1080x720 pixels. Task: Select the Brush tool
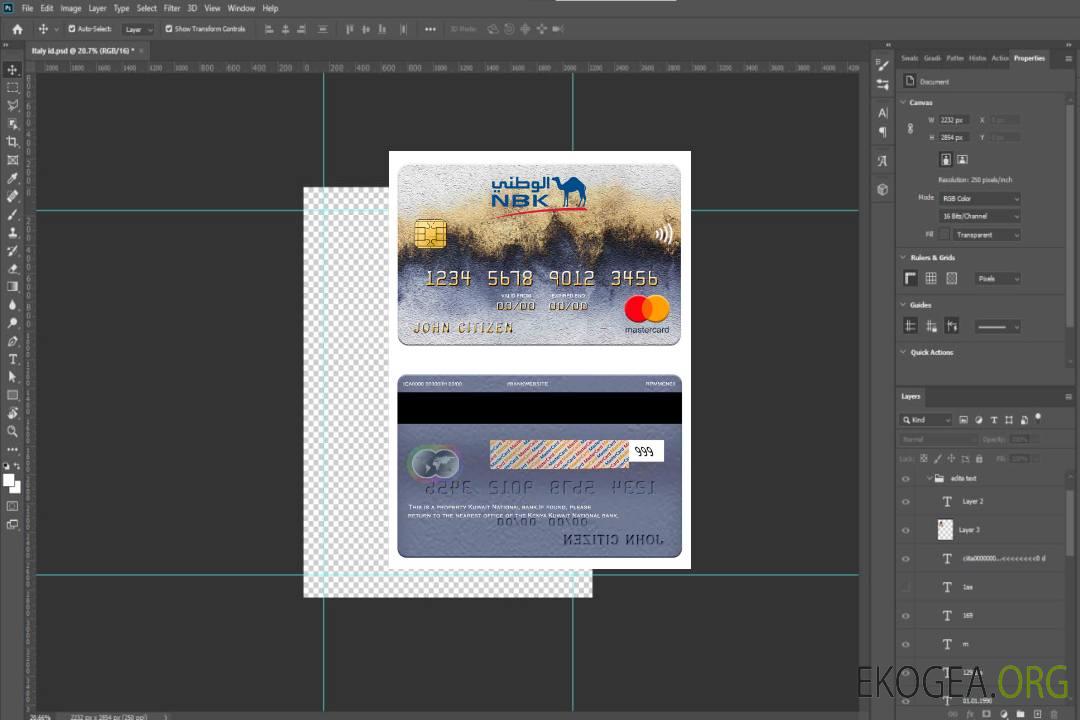click(12, 214)
